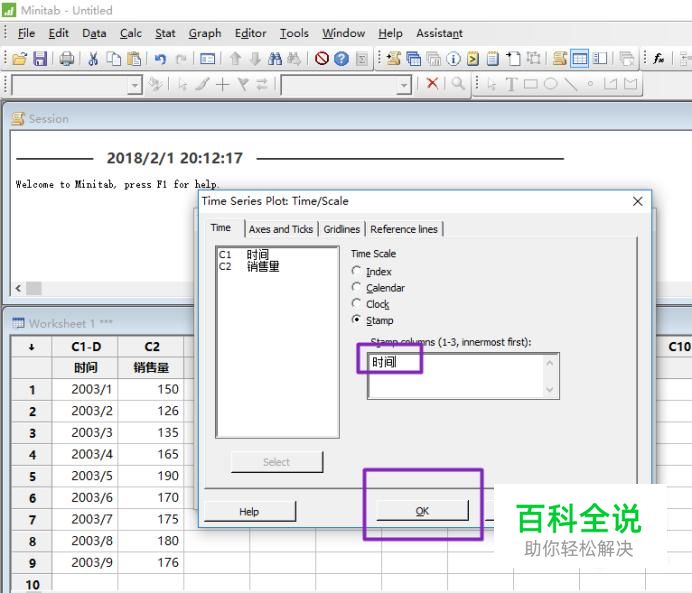
Task: Show History with the yellow prompt icon
Action: click(473, 59)
